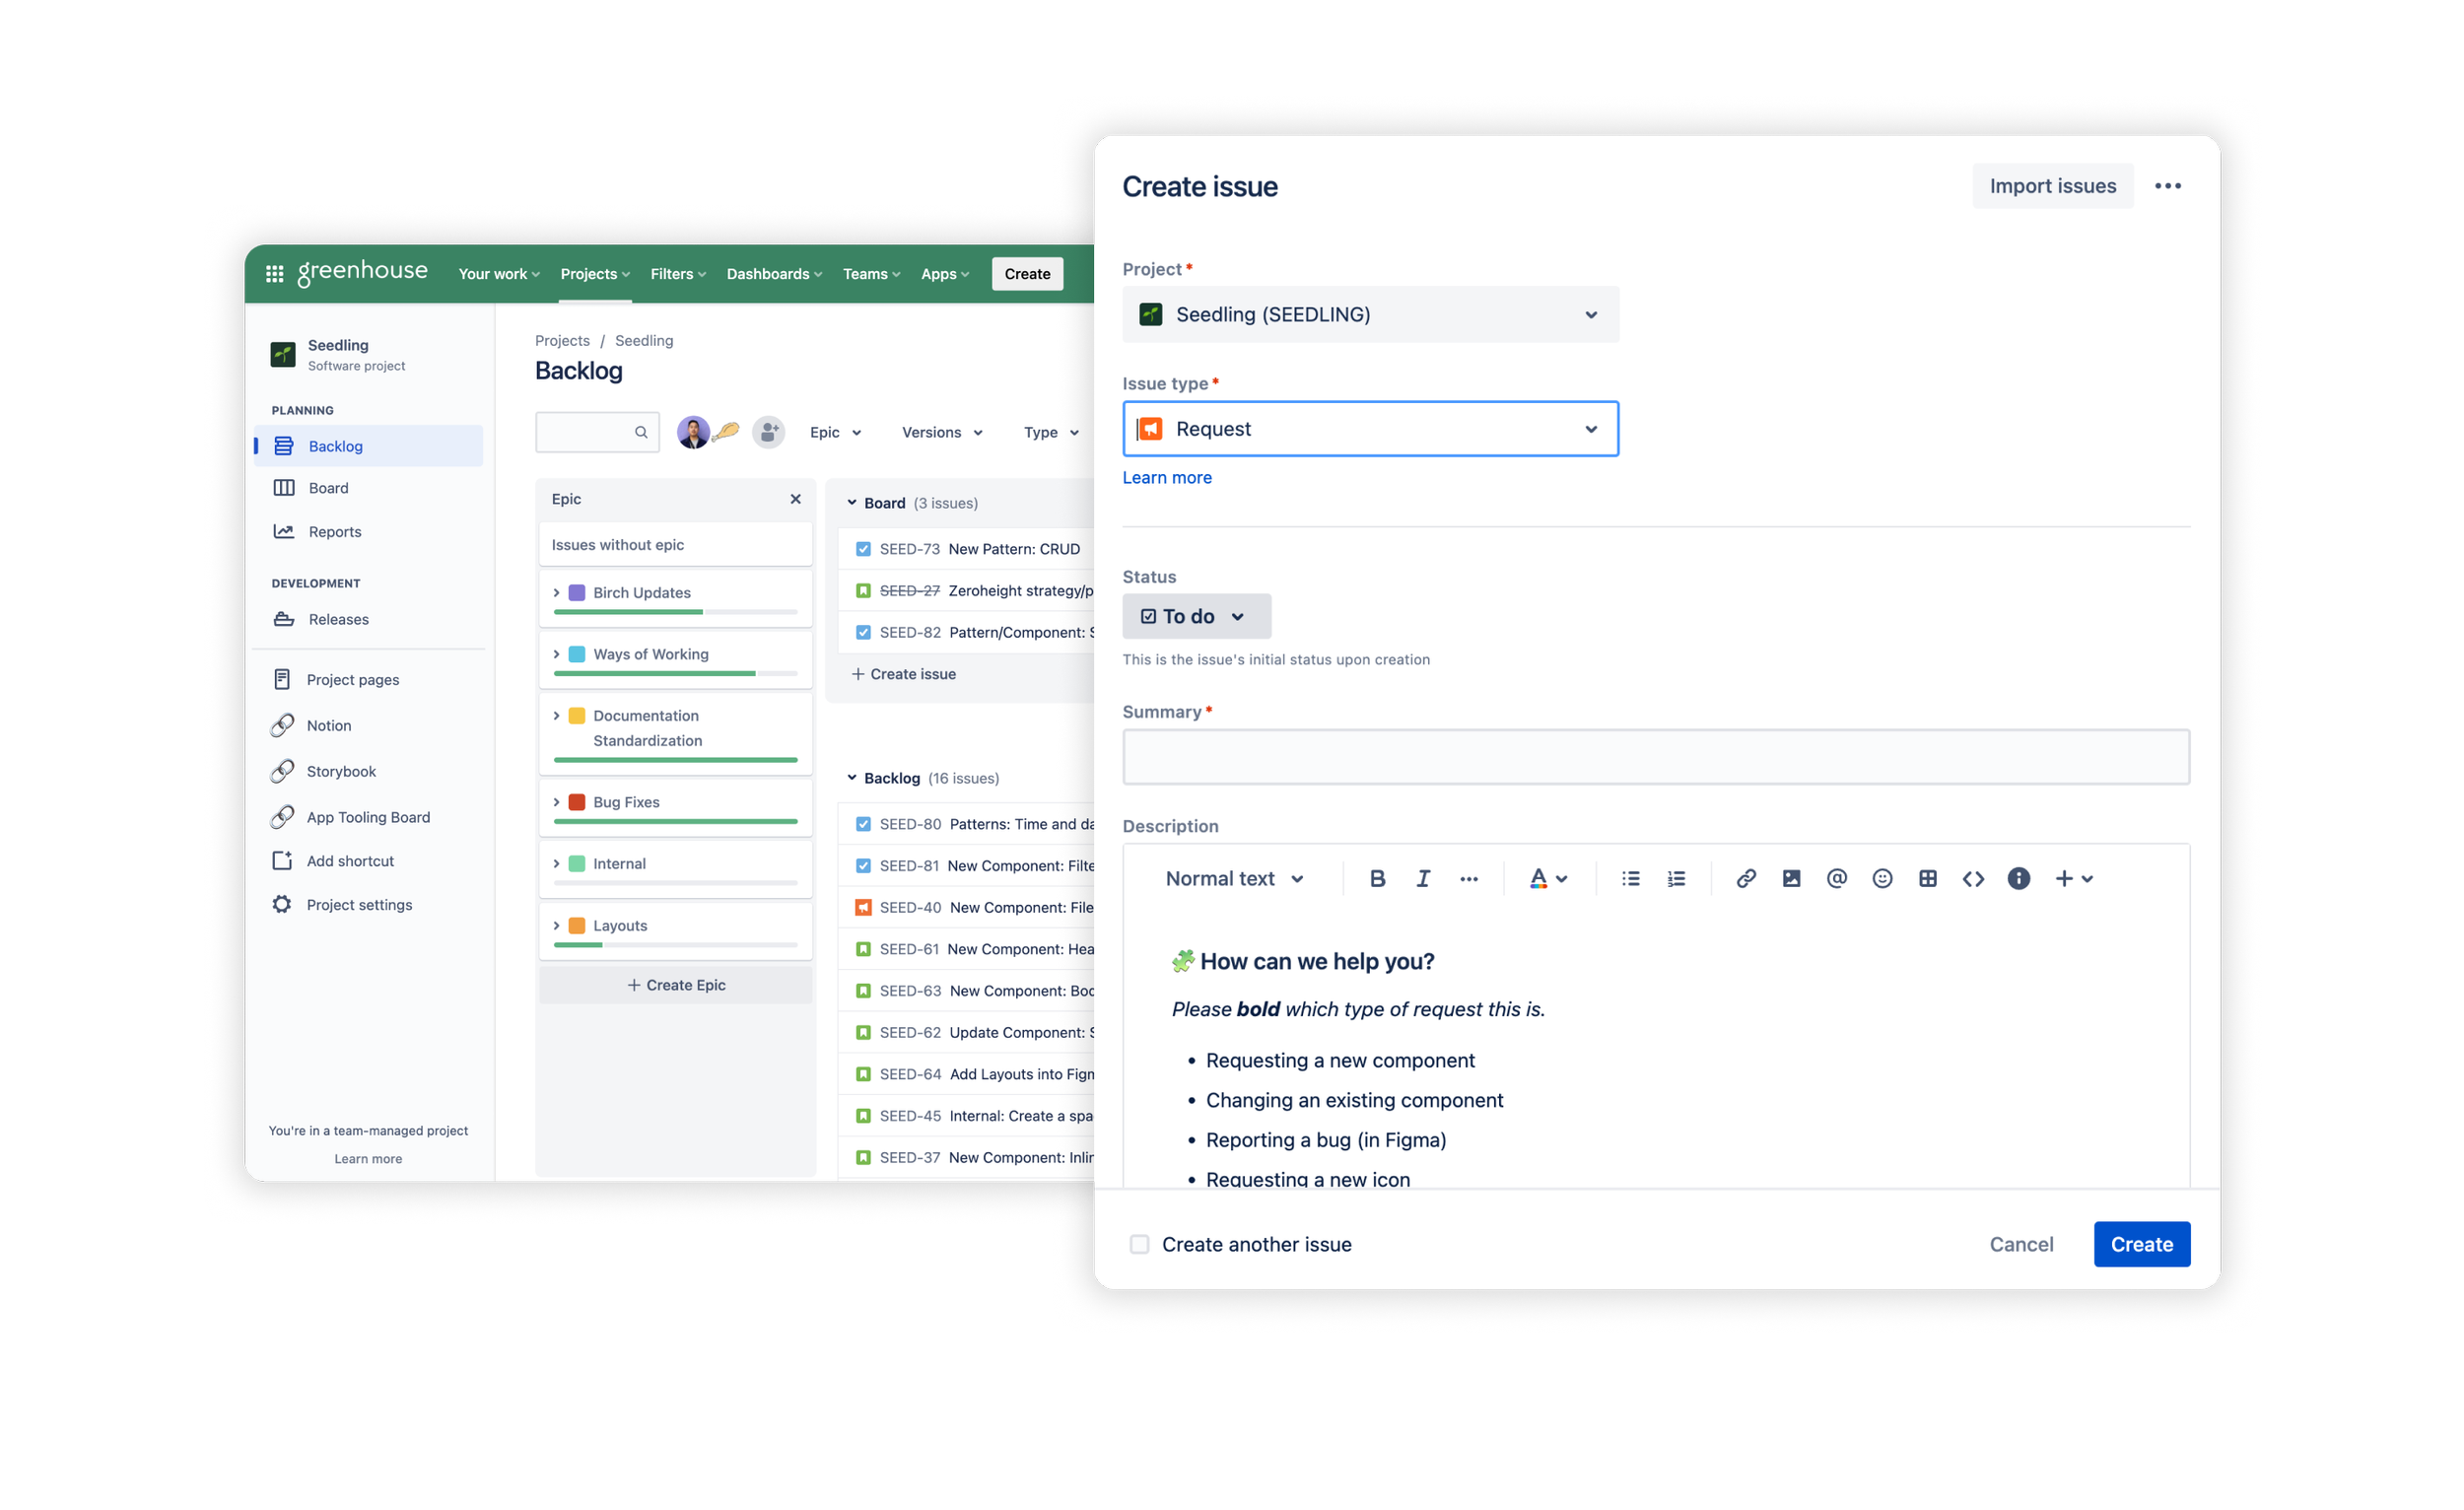Screen dimensions: 2464x1510
Task: Open the app switcher grid icon
Action: point(275,274)
